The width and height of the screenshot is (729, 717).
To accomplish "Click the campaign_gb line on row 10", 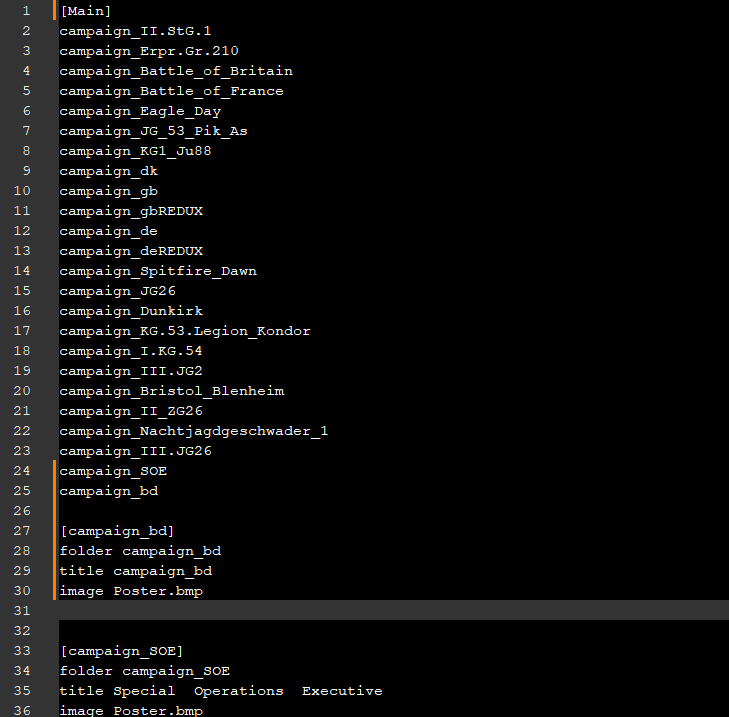I will coord(109,191).
